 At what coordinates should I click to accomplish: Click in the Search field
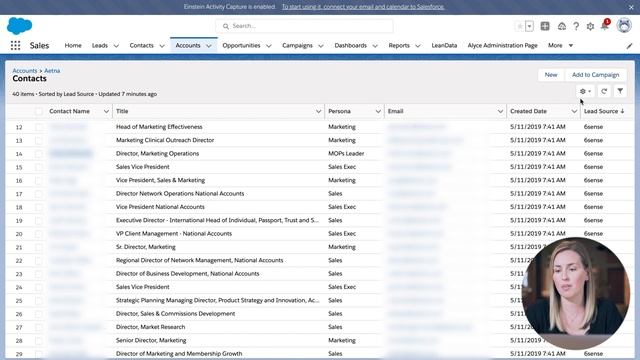[304, 26]
